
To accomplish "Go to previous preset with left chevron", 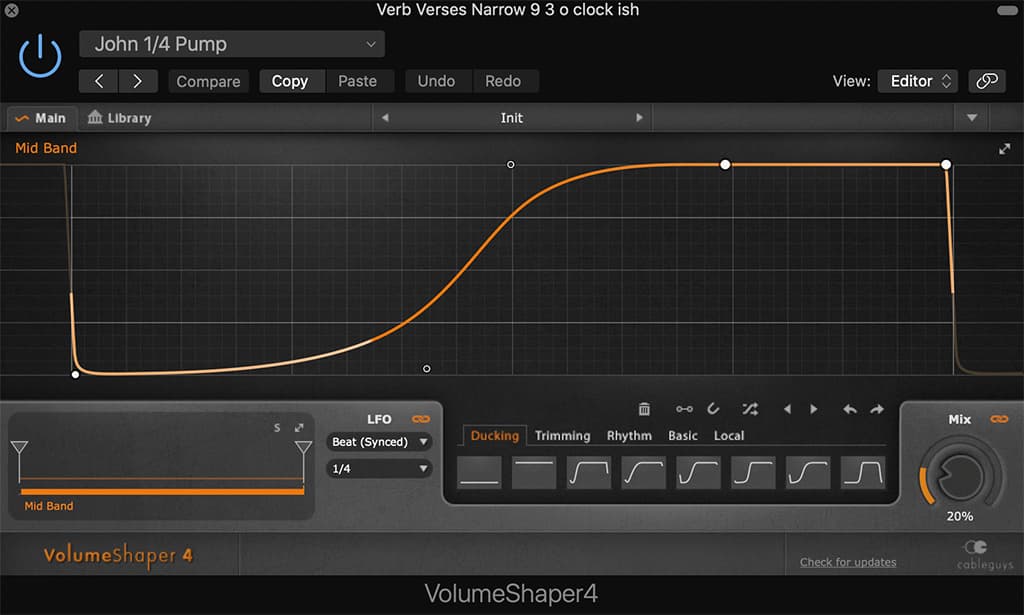I will point(99,81).
